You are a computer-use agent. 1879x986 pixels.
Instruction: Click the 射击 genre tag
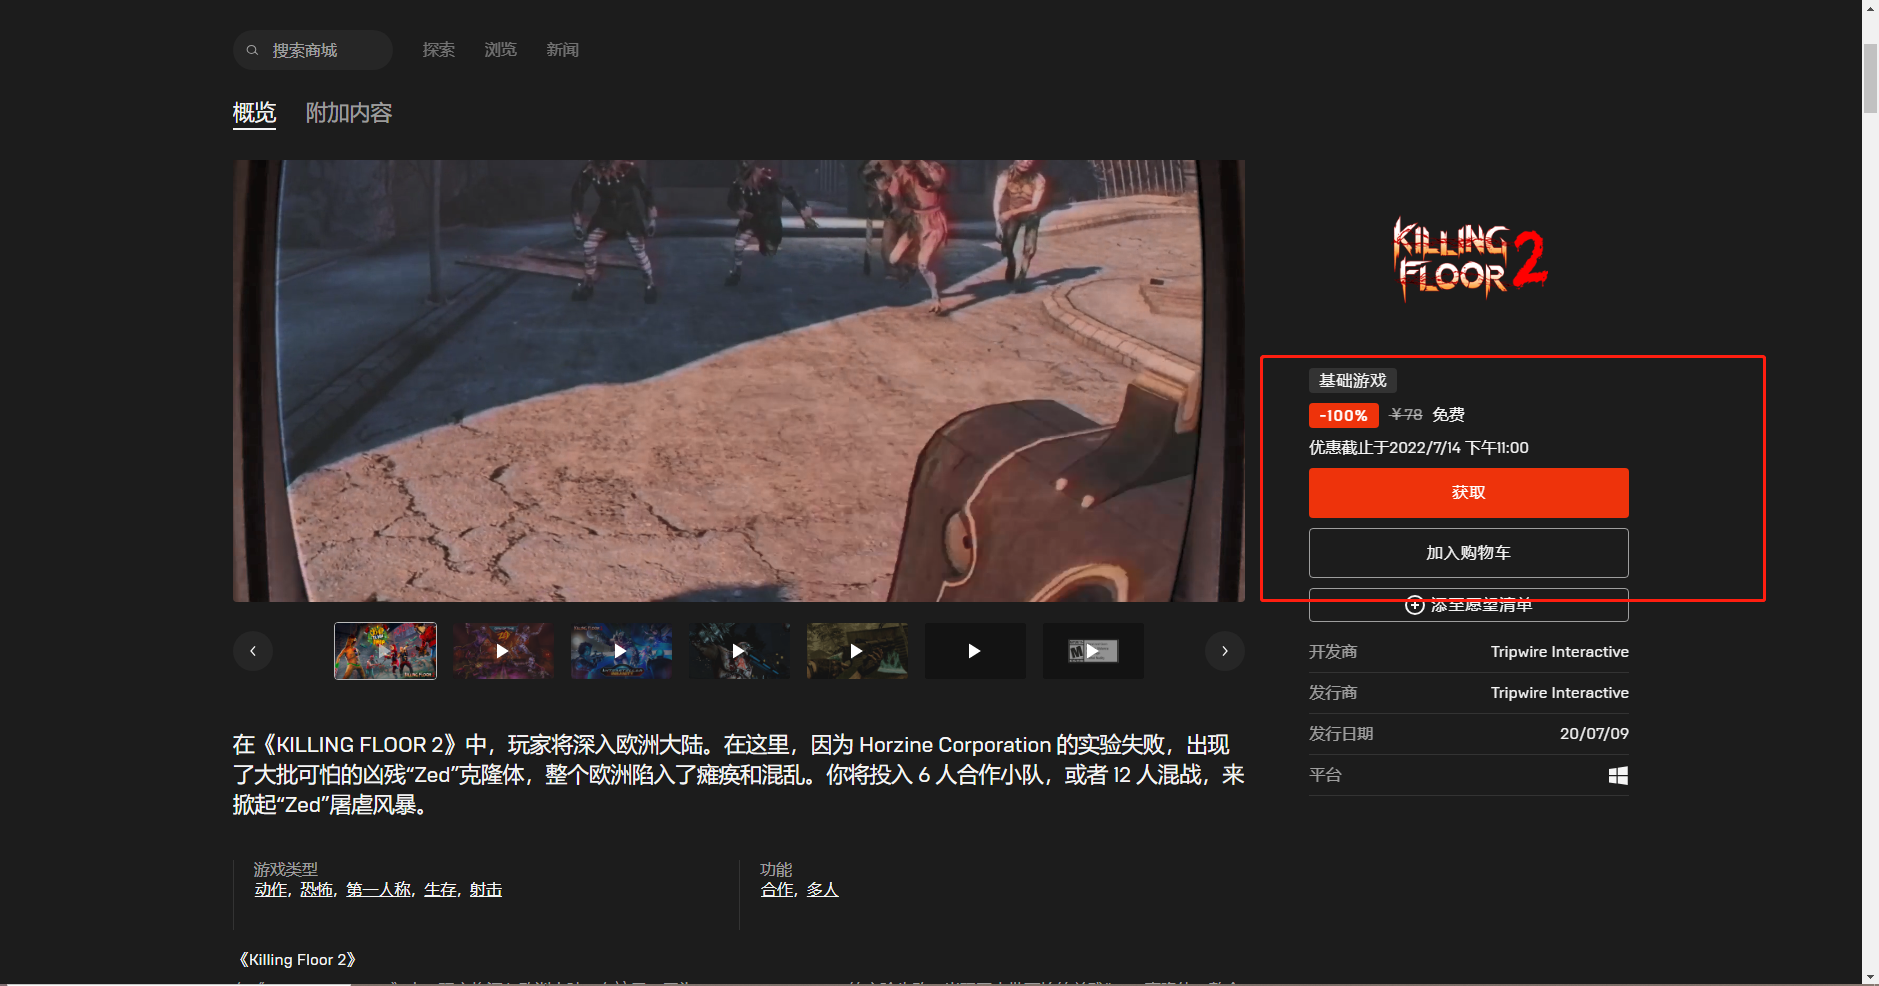(485, 889)
